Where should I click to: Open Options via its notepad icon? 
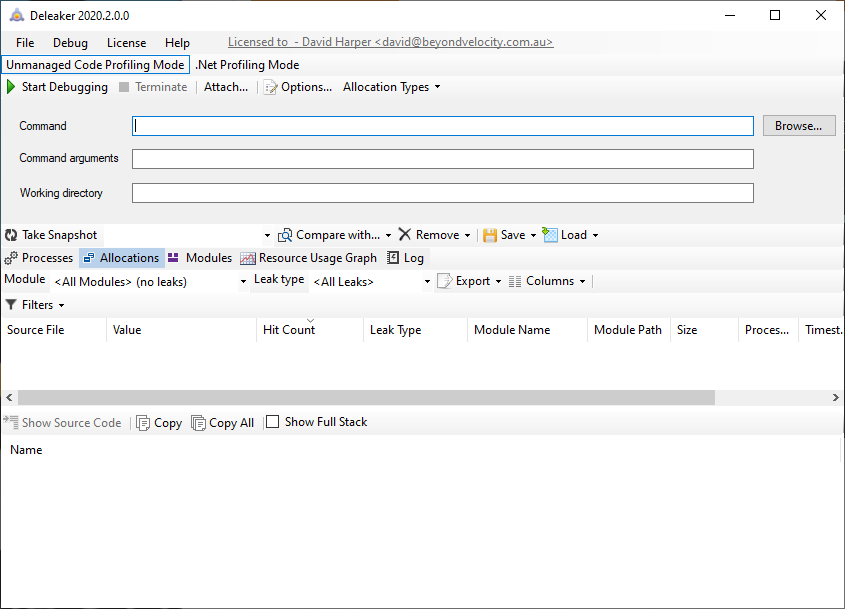[x=270, y=87]
